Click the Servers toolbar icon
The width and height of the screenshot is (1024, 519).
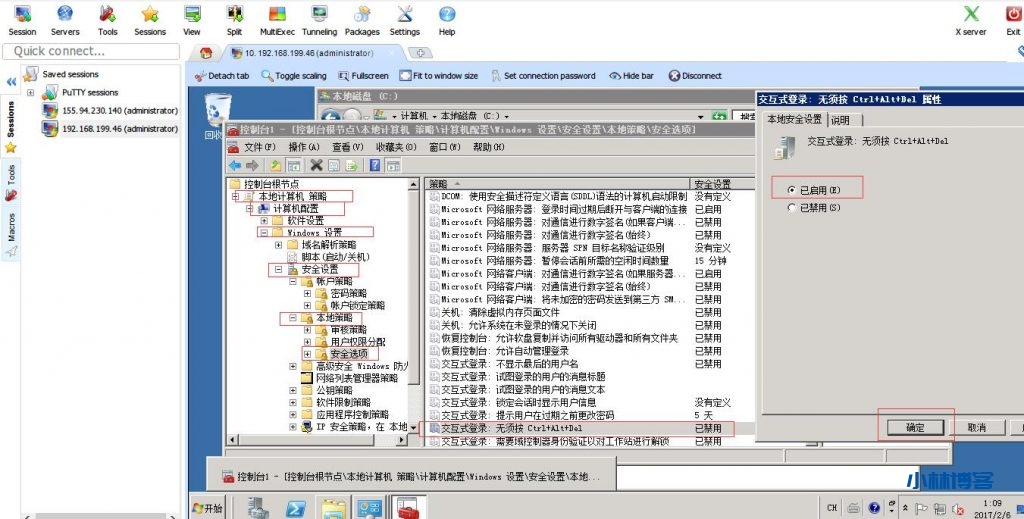coord(64,19)
